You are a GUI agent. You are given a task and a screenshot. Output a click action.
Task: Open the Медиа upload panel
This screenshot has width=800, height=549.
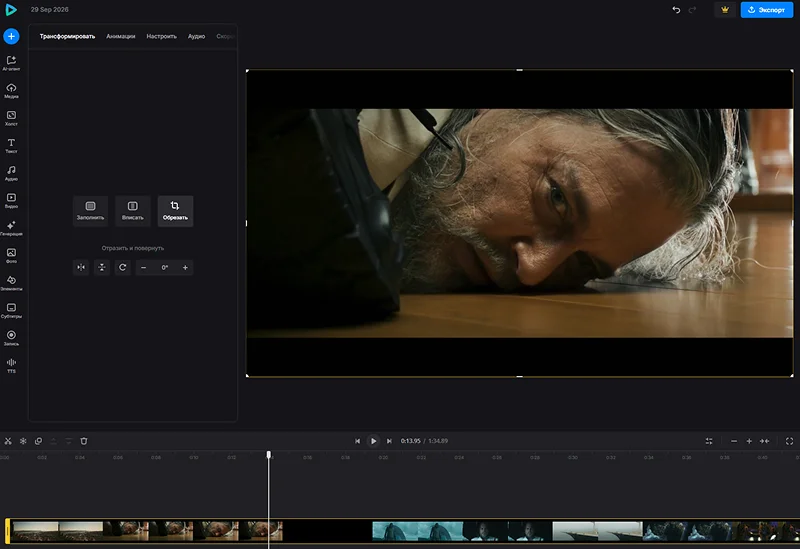(11, 91)
